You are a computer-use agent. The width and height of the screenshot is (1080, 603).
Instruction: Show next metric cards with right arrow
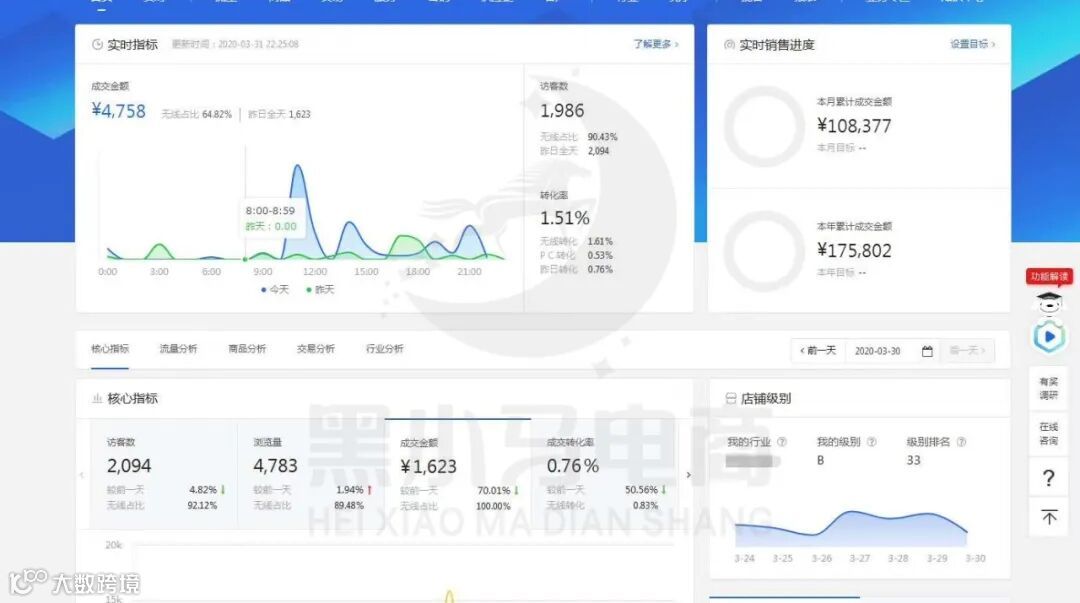click(688, 475)
